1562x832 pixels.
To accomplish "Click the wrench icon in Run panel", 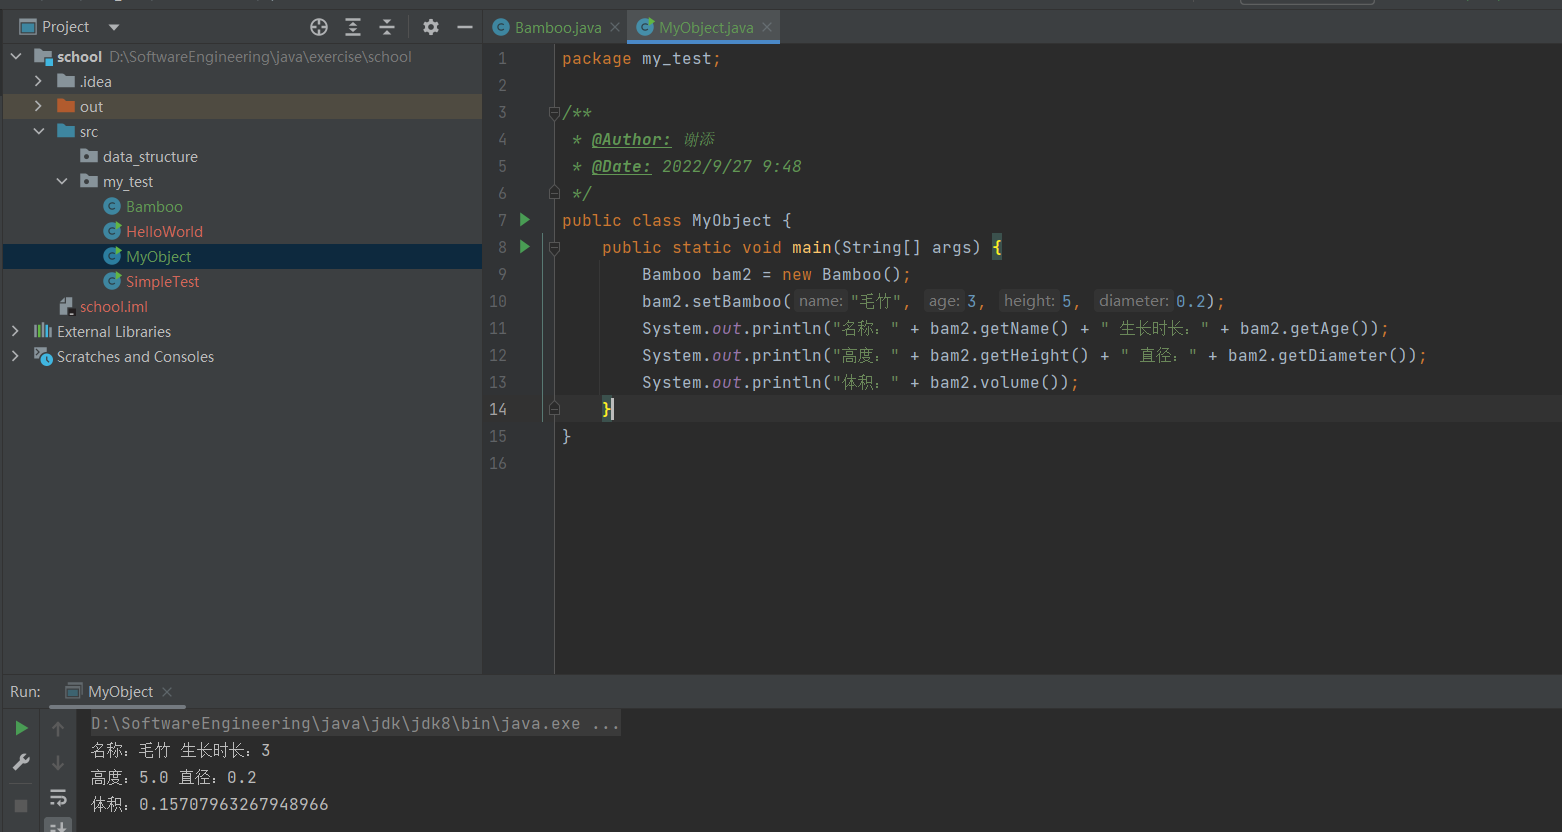I will [x=21, y=762].
